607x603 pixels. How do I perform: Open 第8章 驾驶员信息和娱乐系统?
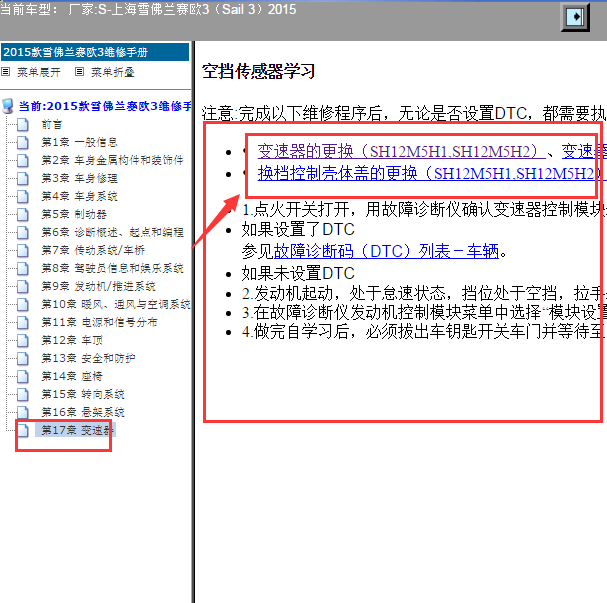click(112, 268)
